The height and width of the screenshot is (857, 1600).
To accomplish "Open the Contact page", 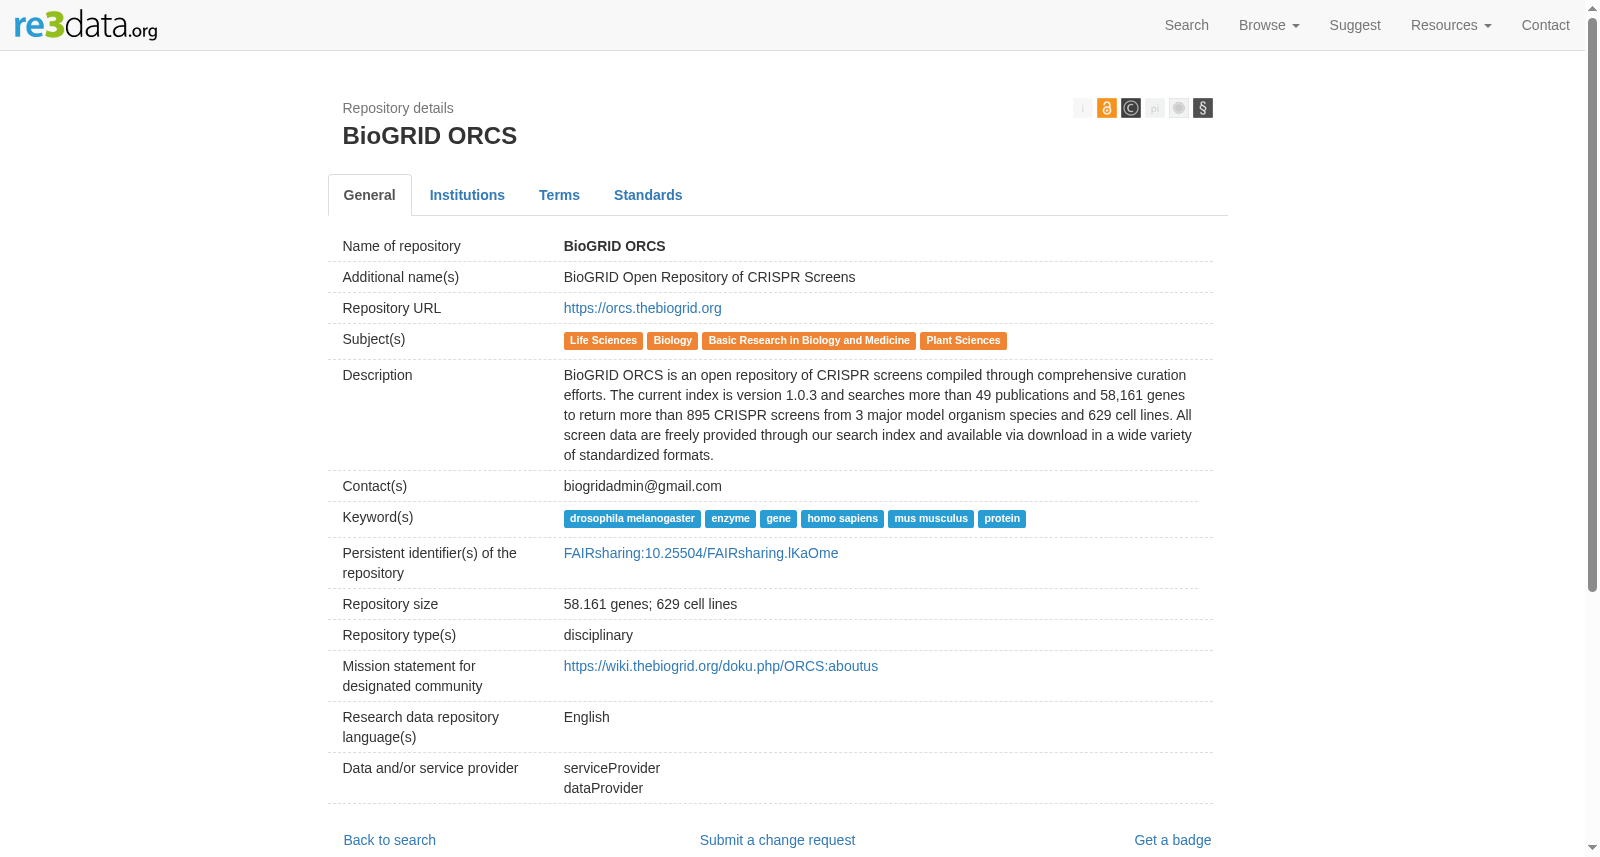I will [x=1545, y=25].
